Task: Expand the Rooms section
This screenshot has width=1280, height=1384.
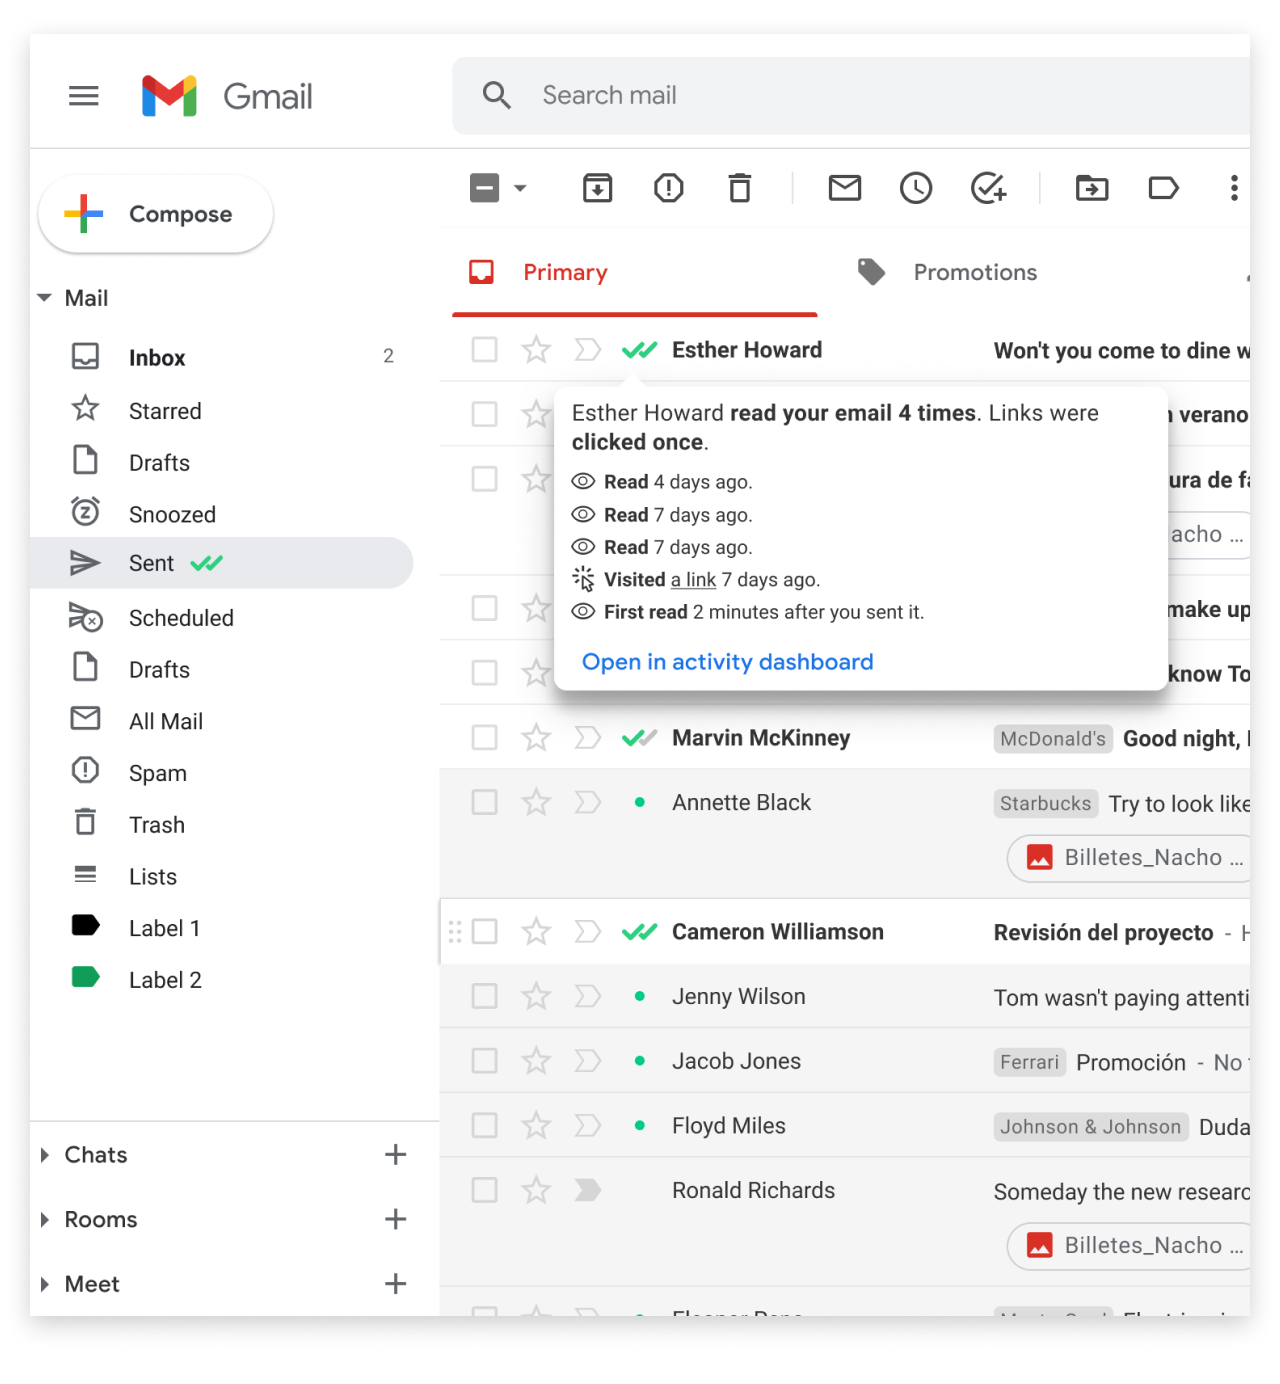Action: (x=44, y=1219)
